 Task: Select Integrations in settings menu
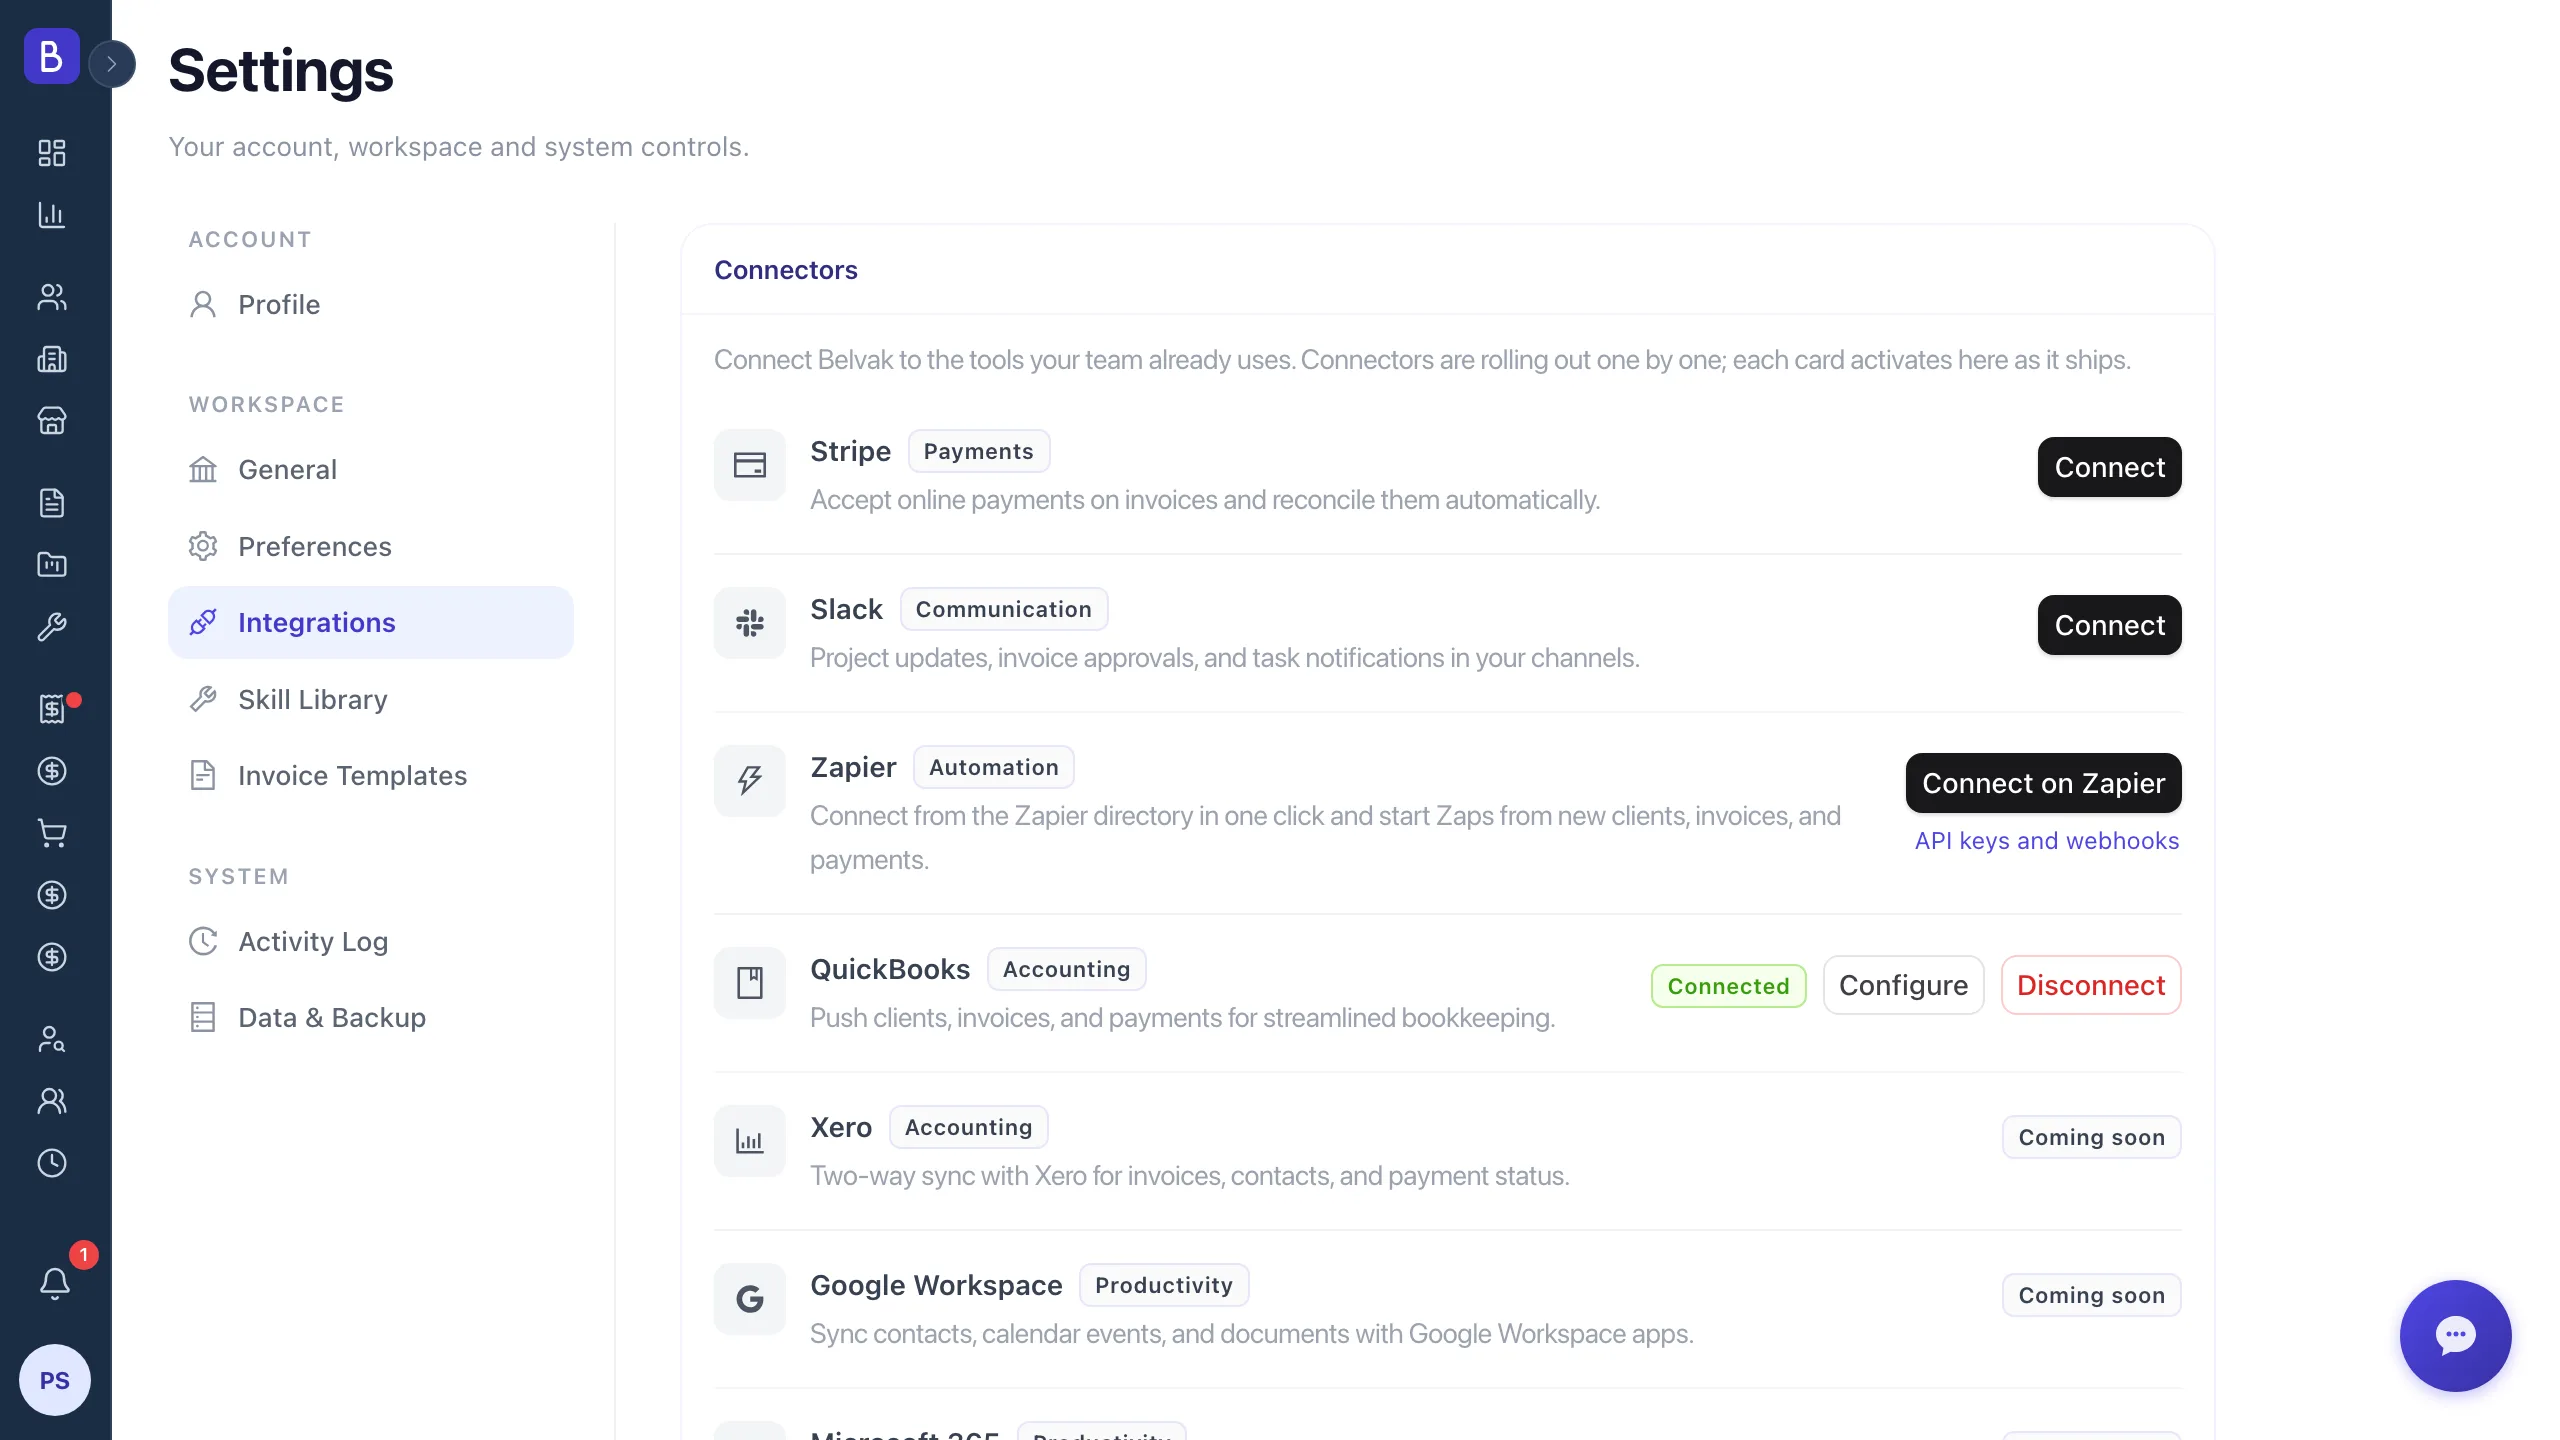coord(371,623)
